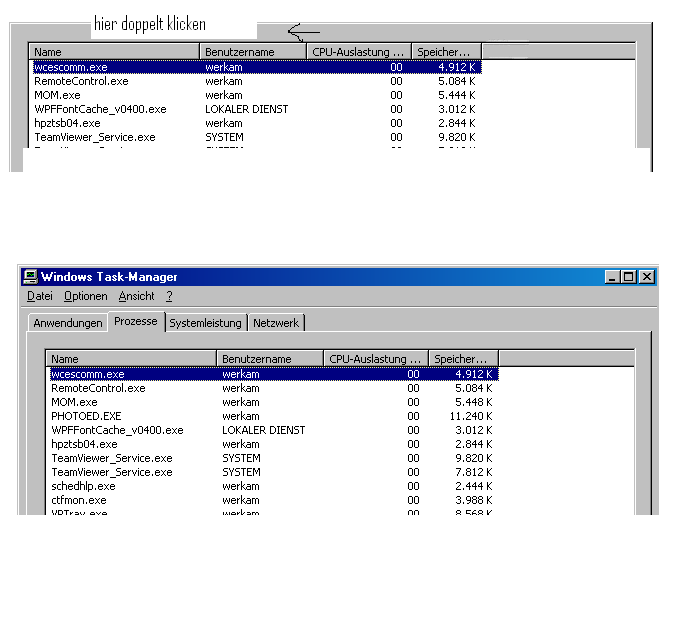Sort by Speicher column in Task-Manager window
This screenshot has height=630, width=690.
pos(464,359)
